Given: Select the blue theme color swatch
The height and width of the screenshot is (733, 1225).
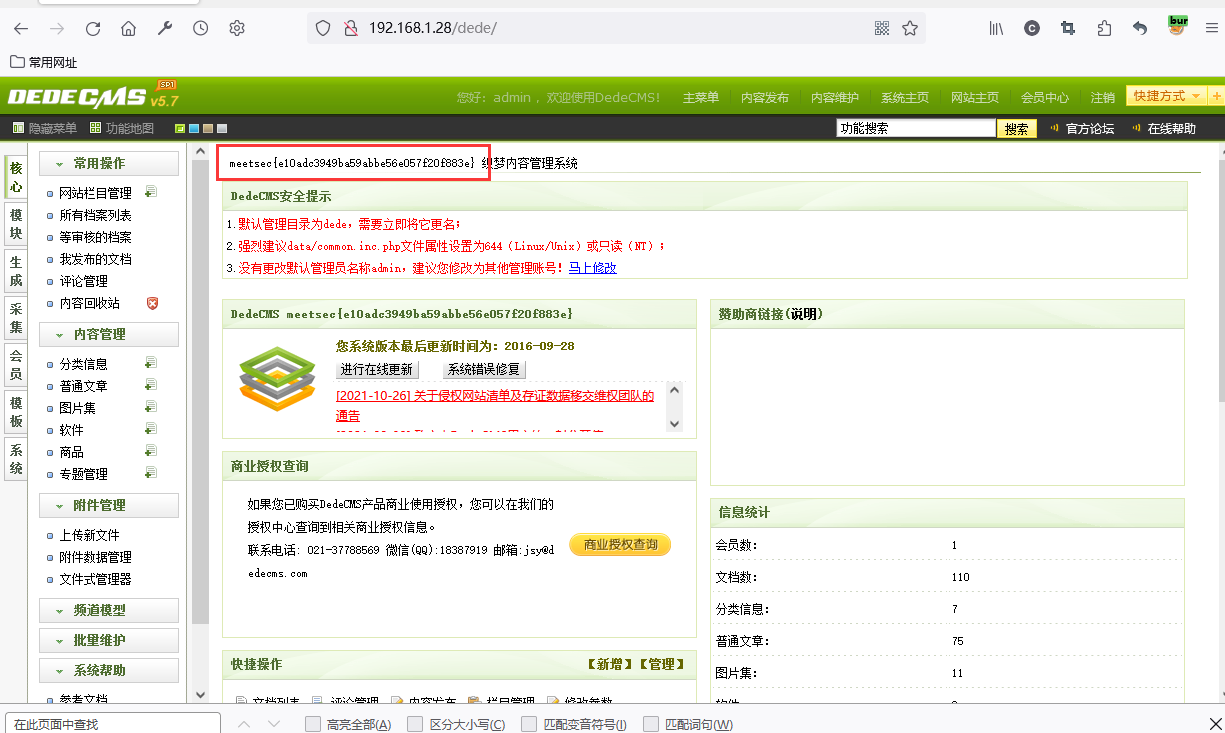Looking at the screenshot, I should pos(193,128).
